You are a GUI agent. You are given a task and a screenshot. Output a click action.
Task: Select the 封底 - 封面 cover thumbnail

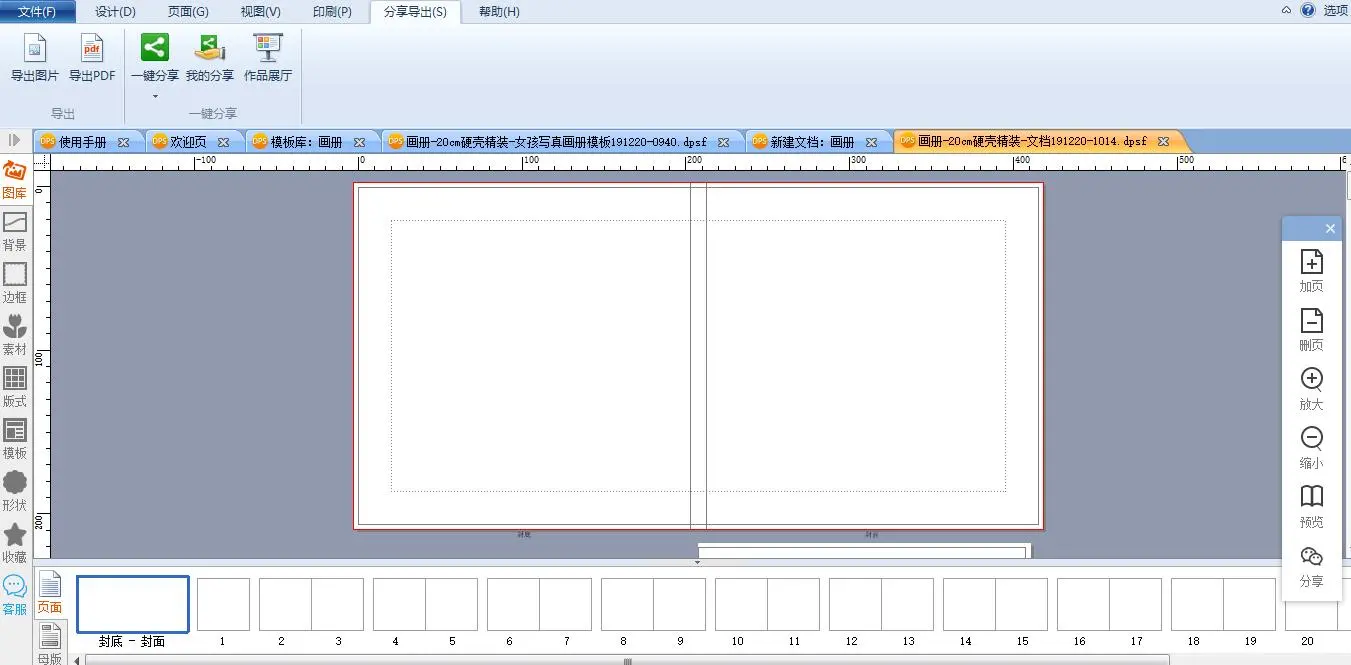coord(133,604)
